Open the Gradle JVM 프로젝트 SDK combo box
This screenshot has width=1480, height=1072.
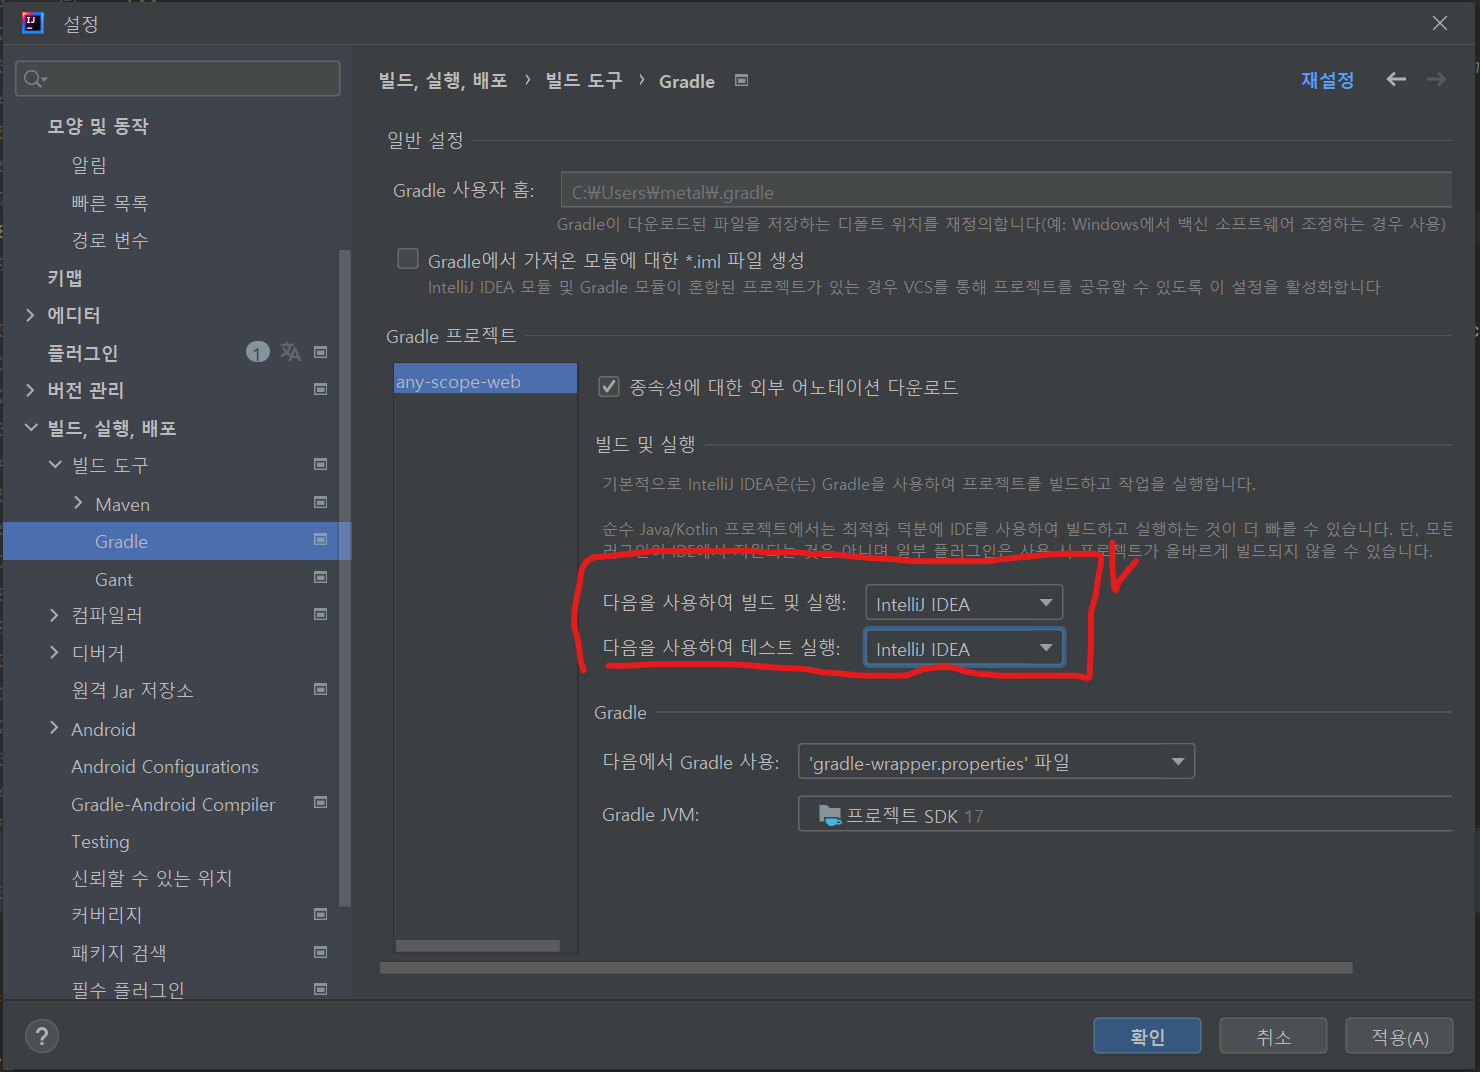(x=1125, y=814)
